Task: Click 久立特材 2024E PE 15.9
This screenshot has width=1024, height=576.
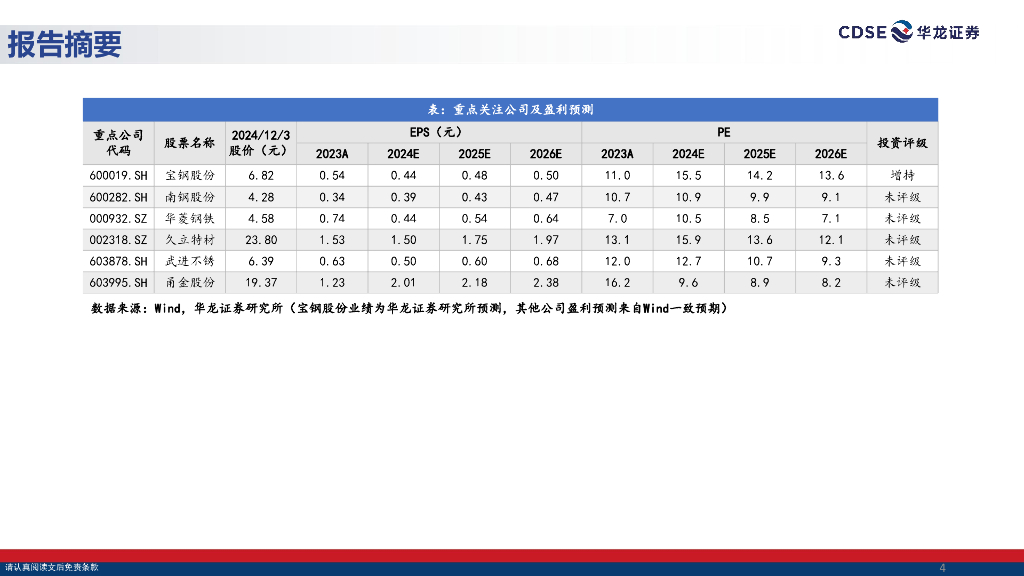Action: [688, 240]
